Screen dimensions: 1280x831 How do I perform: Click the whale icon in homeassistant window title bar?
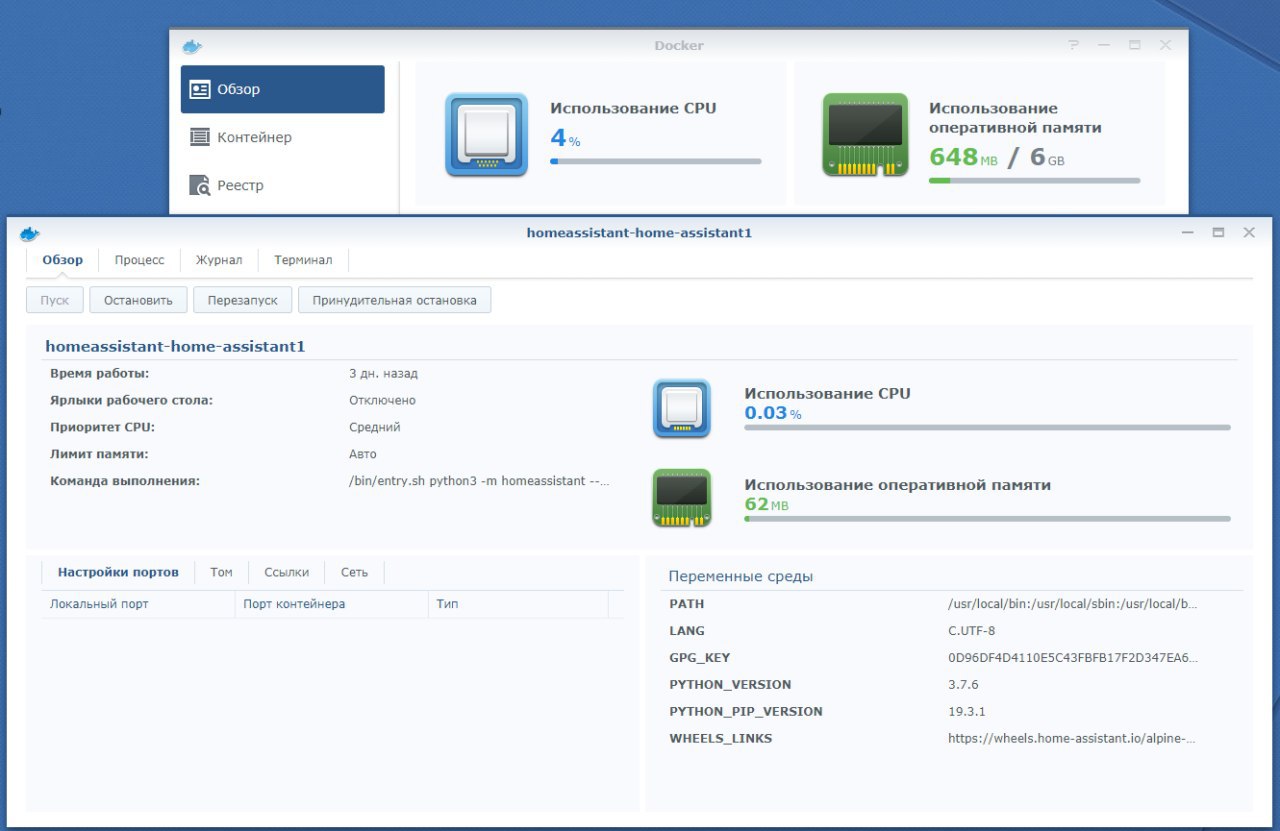[30, 233]
